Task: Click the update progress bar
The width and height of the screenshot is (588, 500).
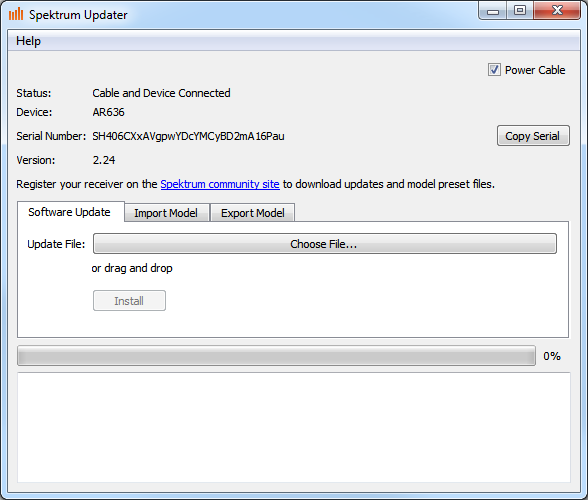Action: [276, 356]
